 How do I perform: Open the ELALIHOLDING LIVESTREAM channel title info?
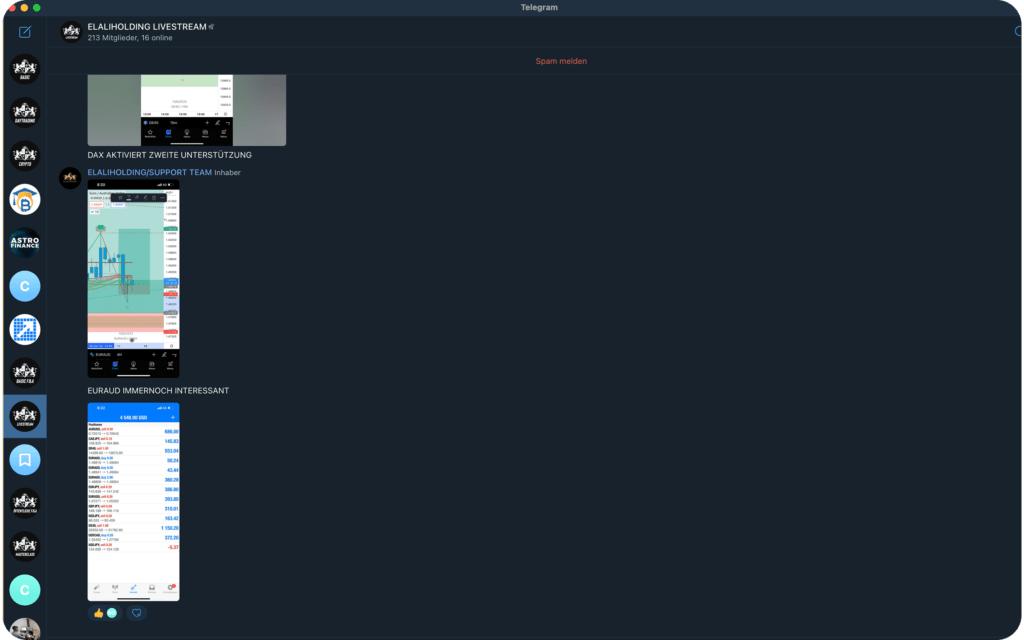(x=147, y=27)
